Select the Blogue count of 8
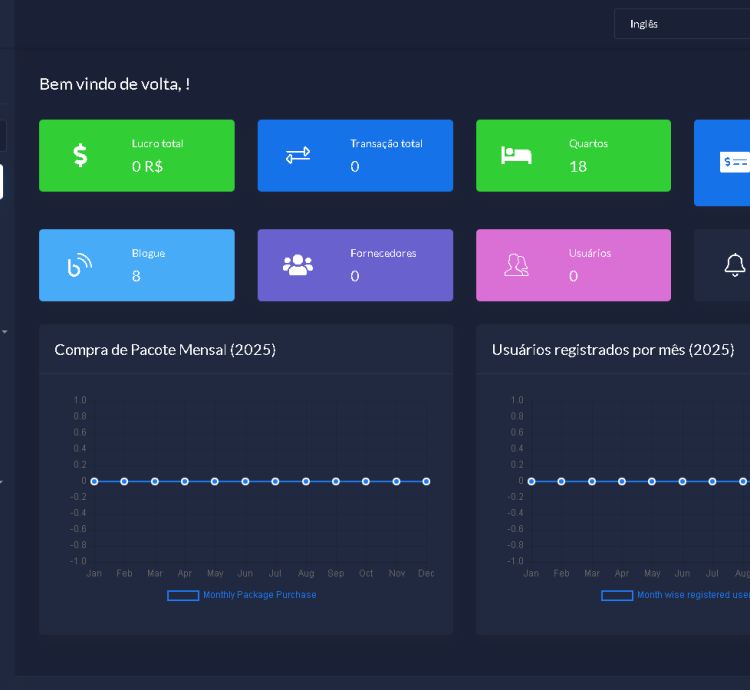750x690 pixels. pos(136,276)
